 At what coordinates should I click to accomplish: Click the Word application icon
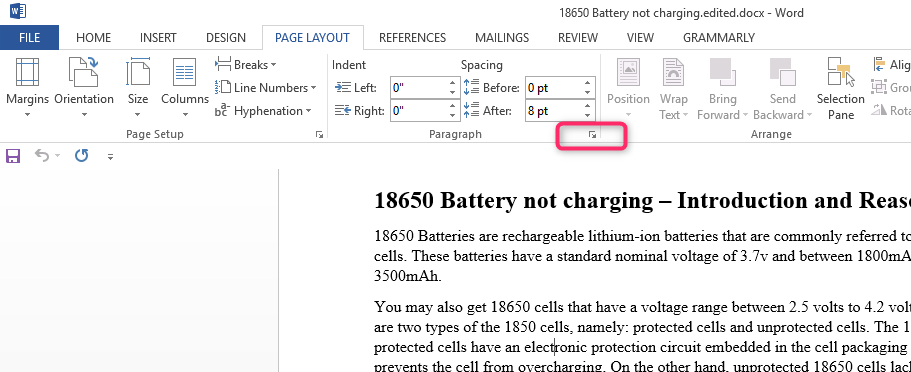(x=18, y=10)
